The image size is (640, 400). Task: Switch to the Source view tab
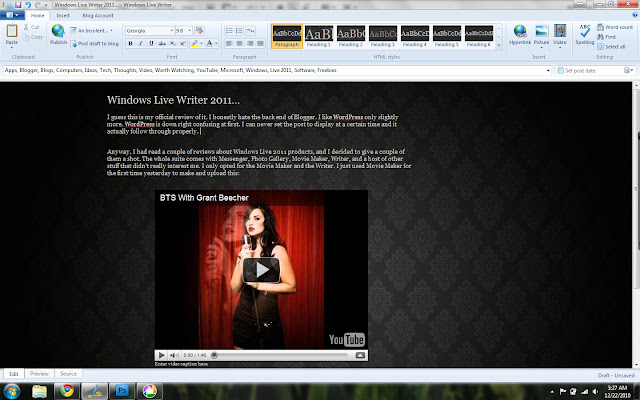click(x=68, y=373)
